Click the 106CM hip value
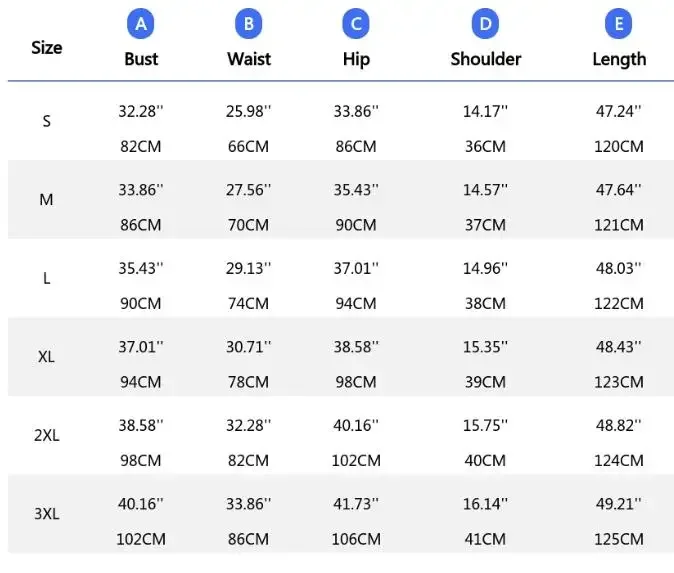Screen dimensions: 674x573 pos(356,539)
